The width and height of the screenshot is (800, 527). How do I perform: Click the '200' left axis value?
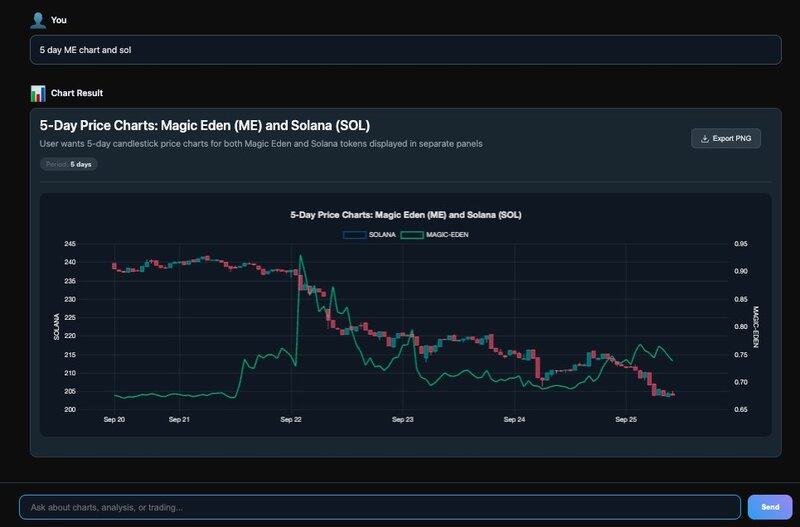[70, 409]
